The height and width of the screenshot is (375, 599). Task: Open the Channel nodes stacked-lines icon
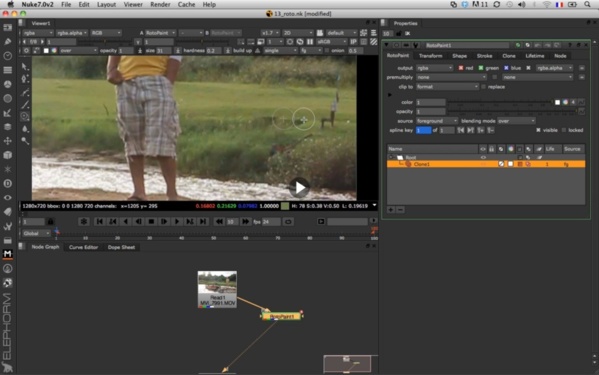point(8,70)
